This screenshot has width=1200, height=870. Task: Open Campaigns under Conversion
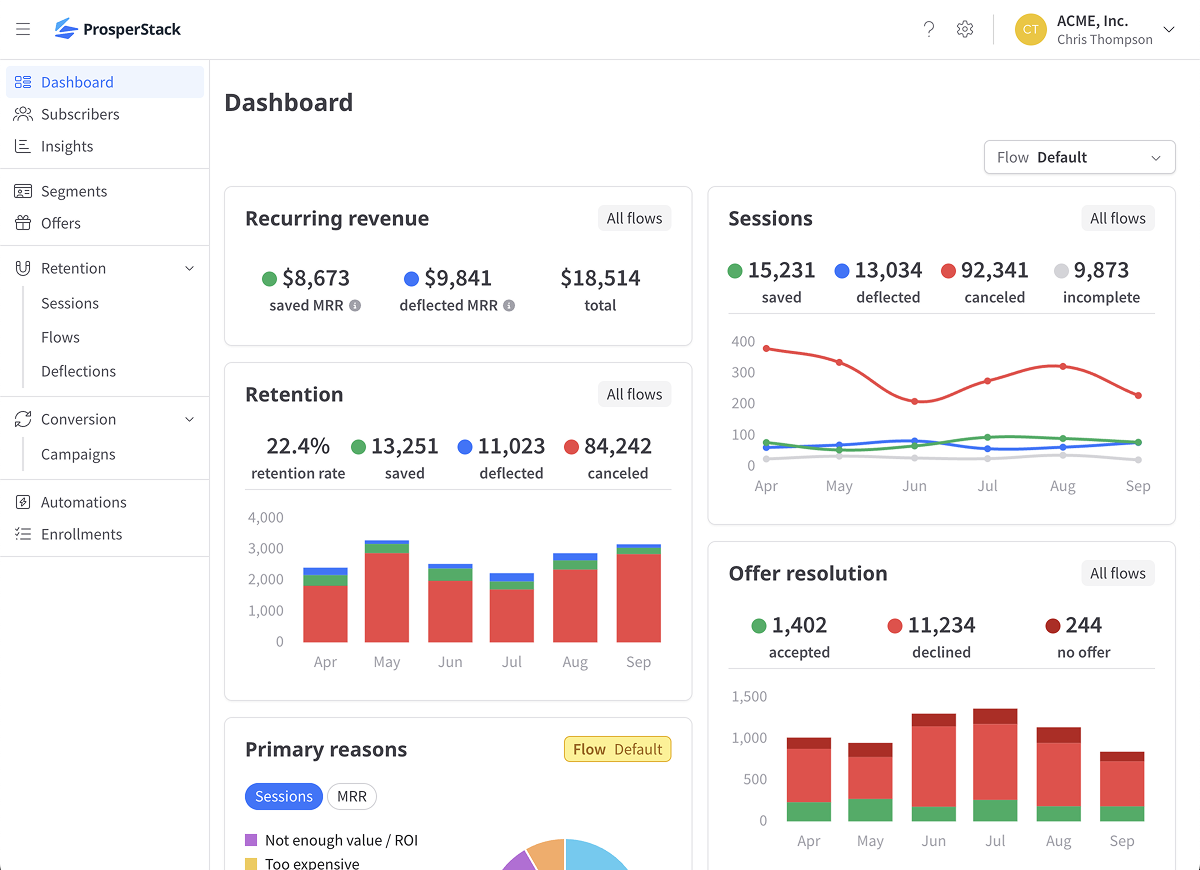pos(78,454)
